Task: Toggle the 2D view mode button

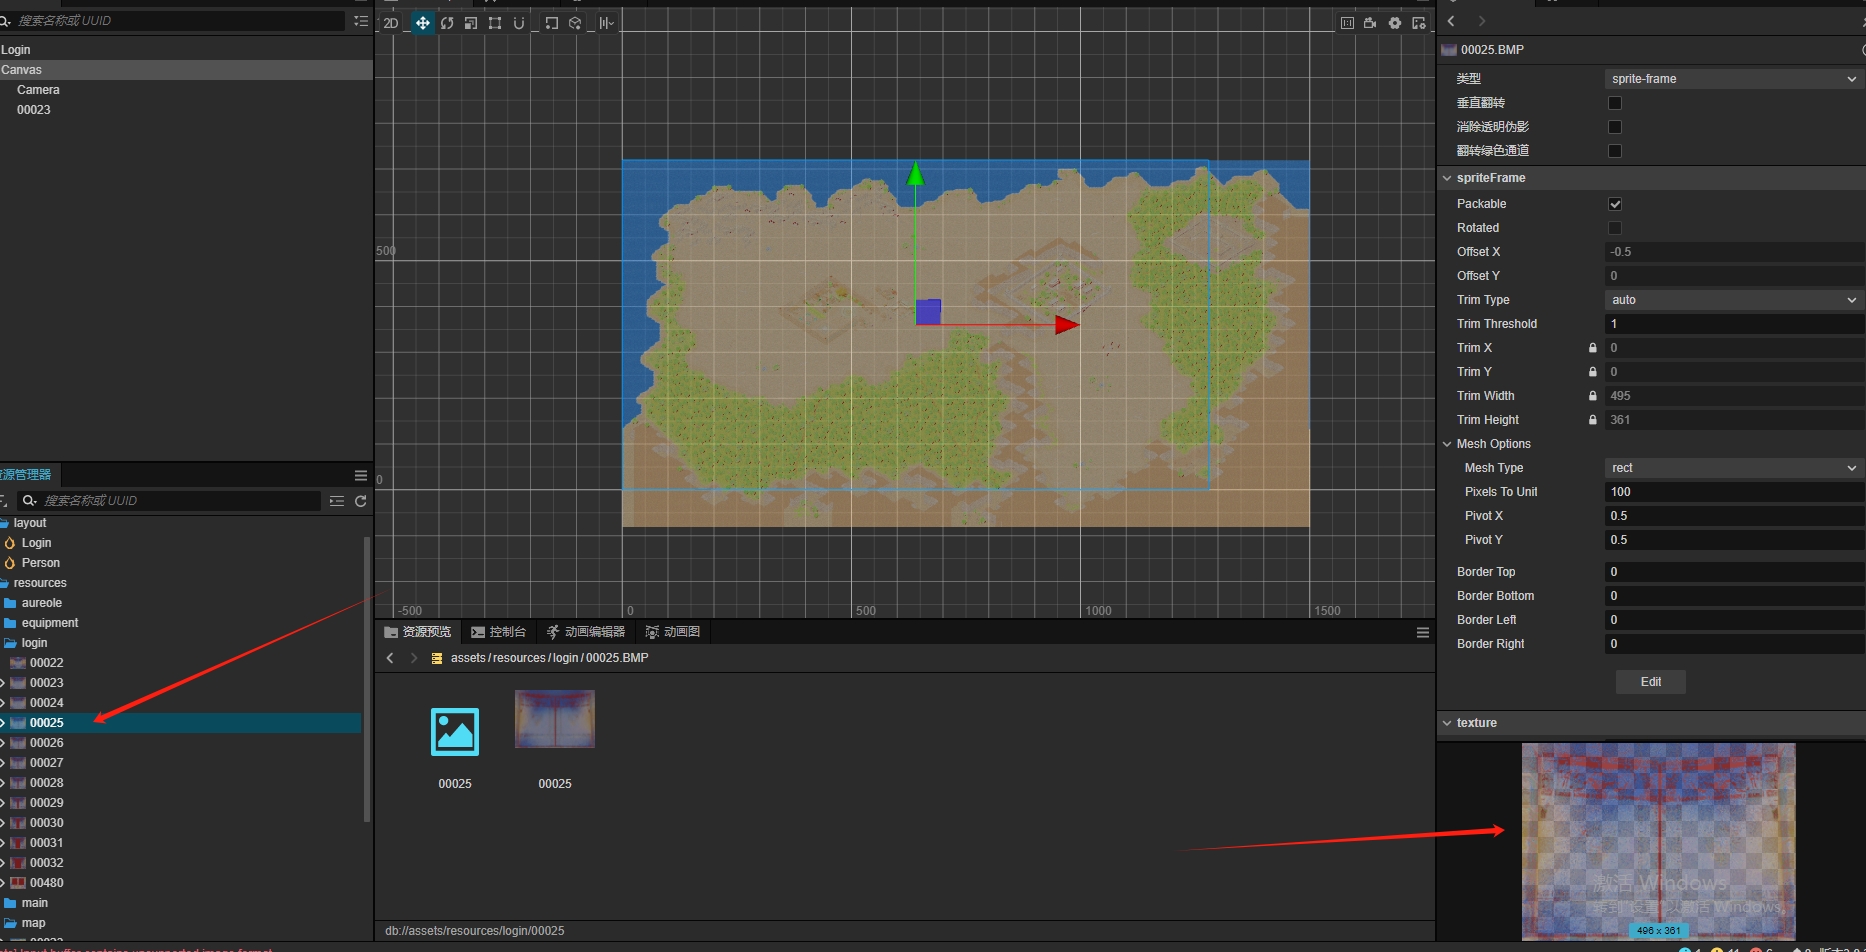Action: click(x=391, y=23)
